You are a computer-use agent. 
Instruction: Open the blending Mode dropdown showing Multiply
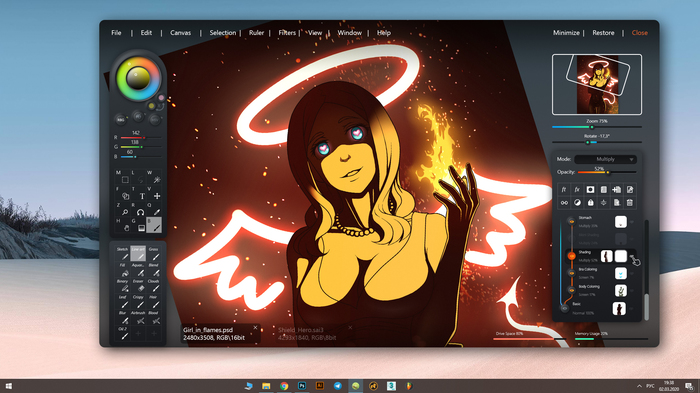pyautogui.click(x=605, y=159)
